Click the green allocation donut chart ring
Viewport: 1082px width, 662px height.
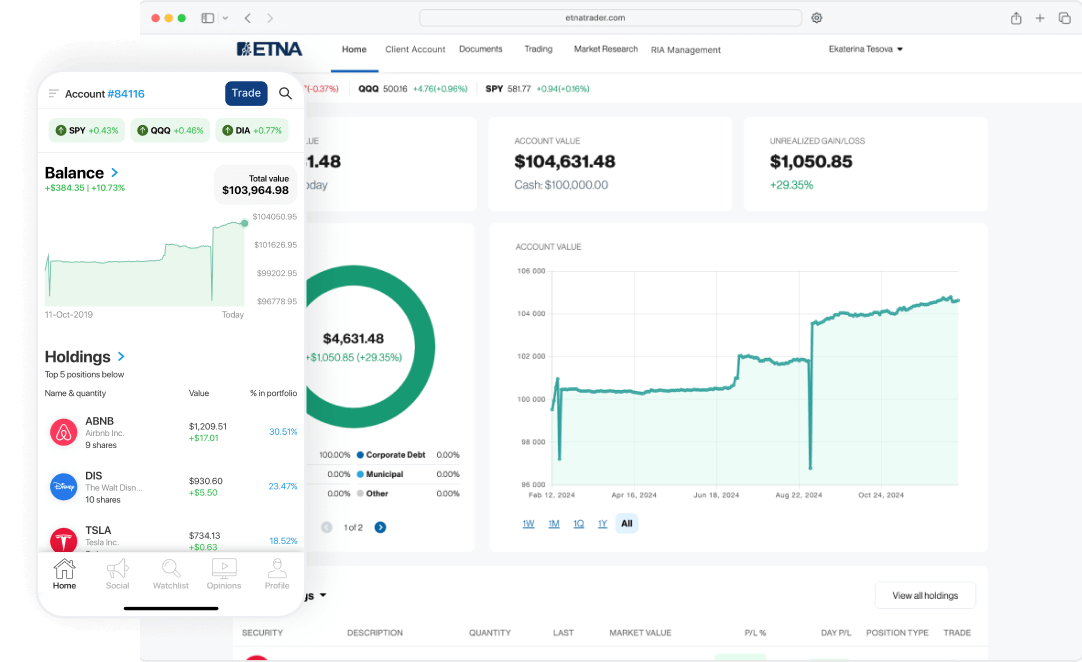[426, 347]
